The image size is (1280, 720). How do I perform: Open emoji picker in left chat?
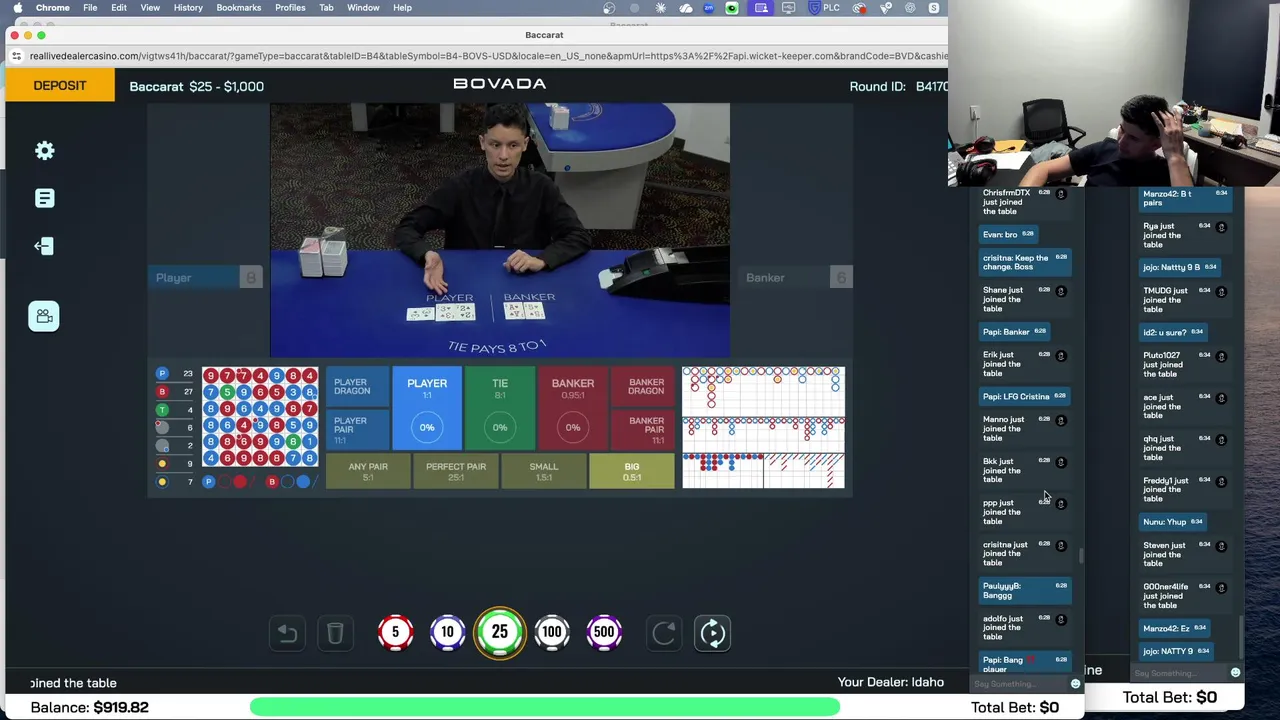(x=1075, y=684)
